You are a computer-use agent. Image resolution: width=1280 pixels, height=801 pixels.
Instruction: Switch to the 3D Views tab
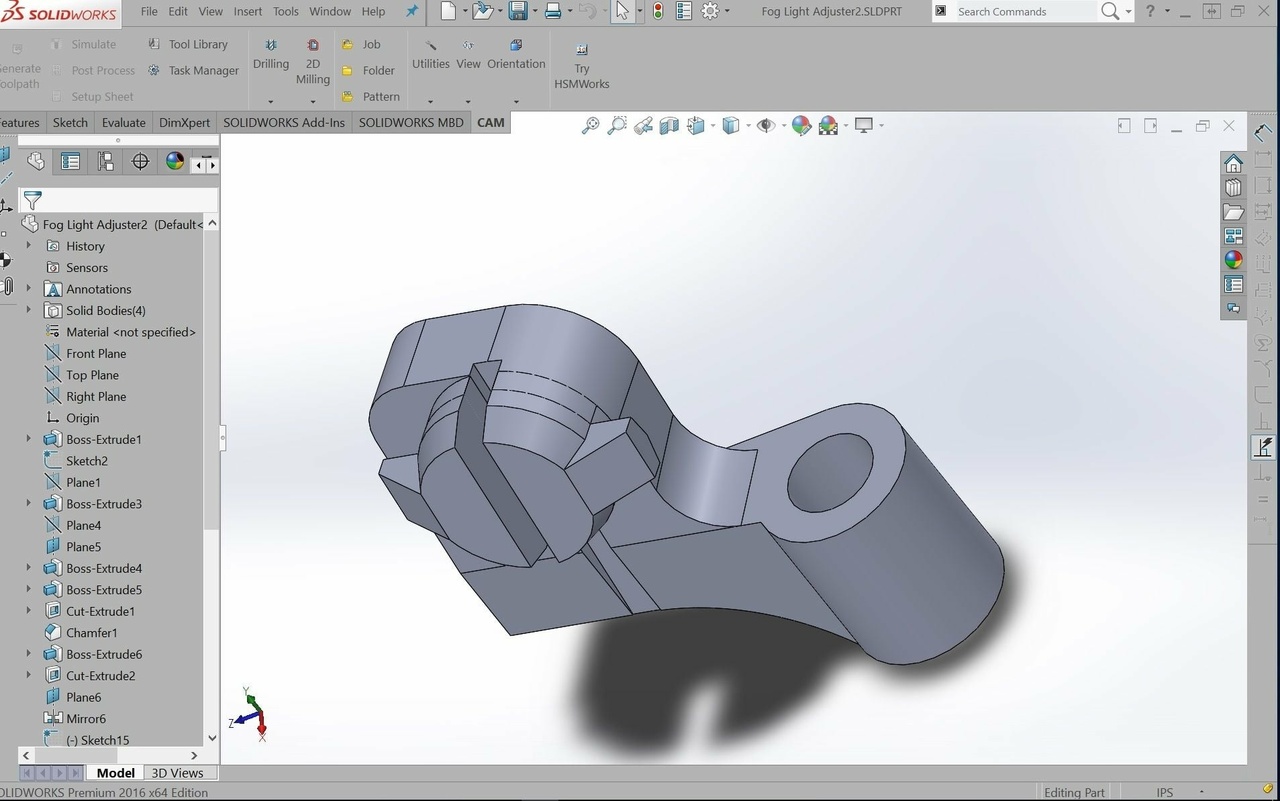tap(177, 772)
